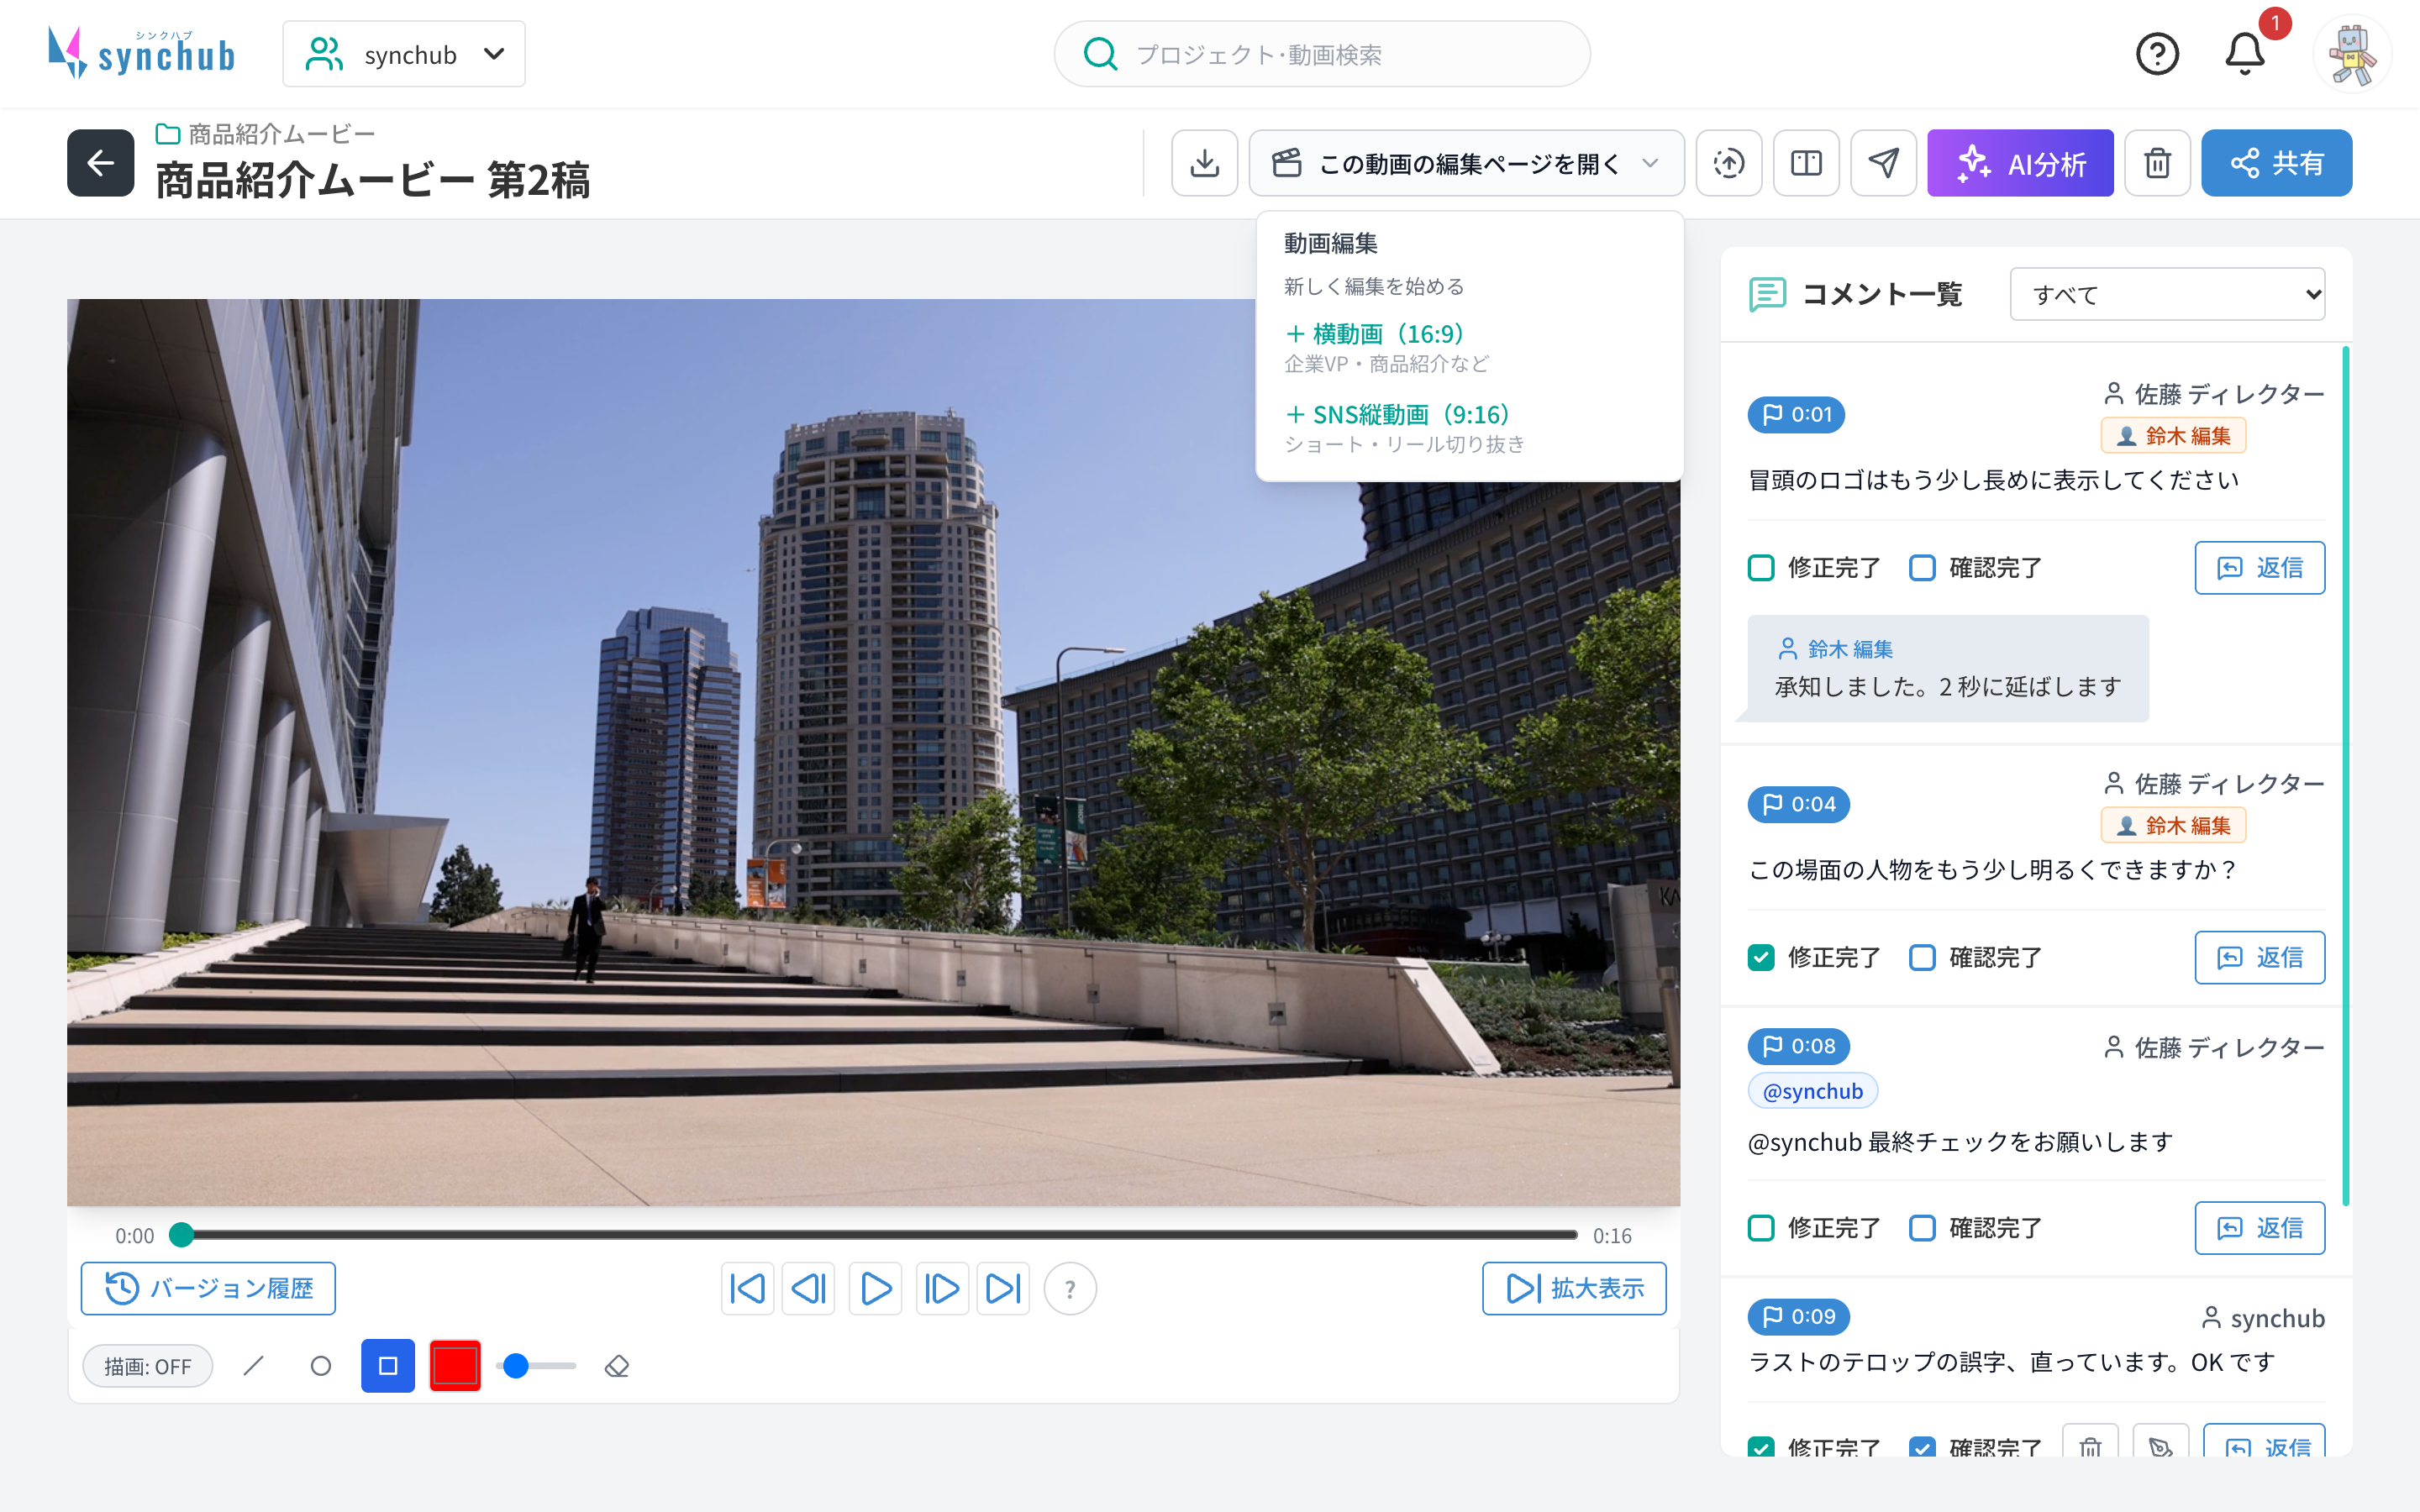The width and height of the screenshot is (2420, 1512).
Task: Open the side-by-side compare icon
Action: (x=1806, y=163)
